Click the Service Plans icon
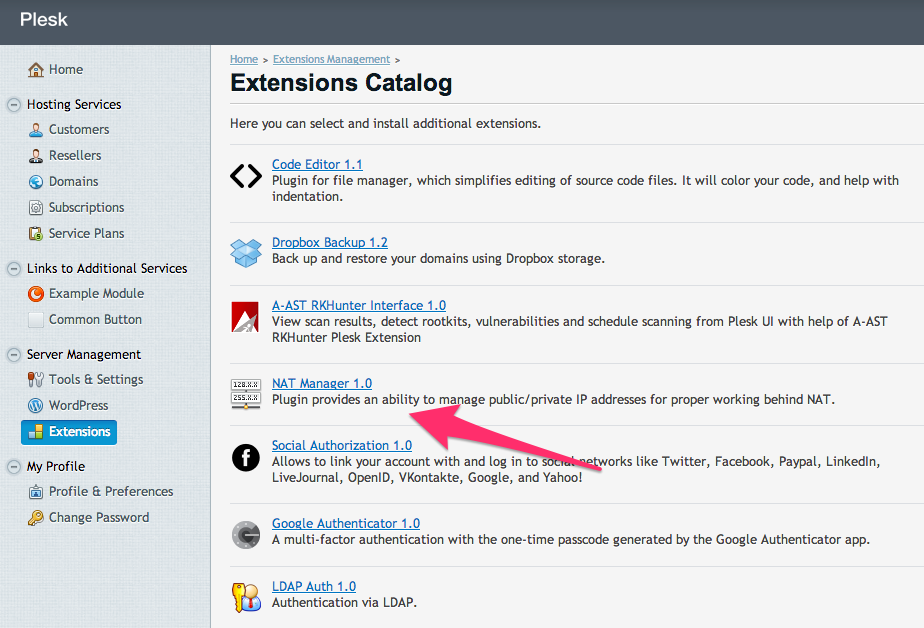924x628 pixels. [36, 233]
